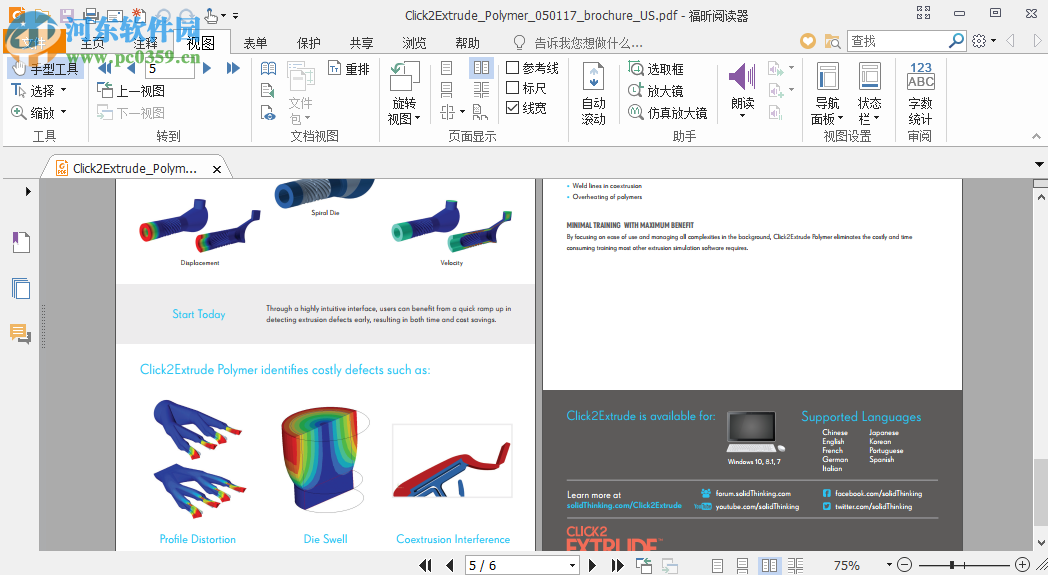
Task: Open the zoom percentage dropdown
Action: (x=889, y=565)
